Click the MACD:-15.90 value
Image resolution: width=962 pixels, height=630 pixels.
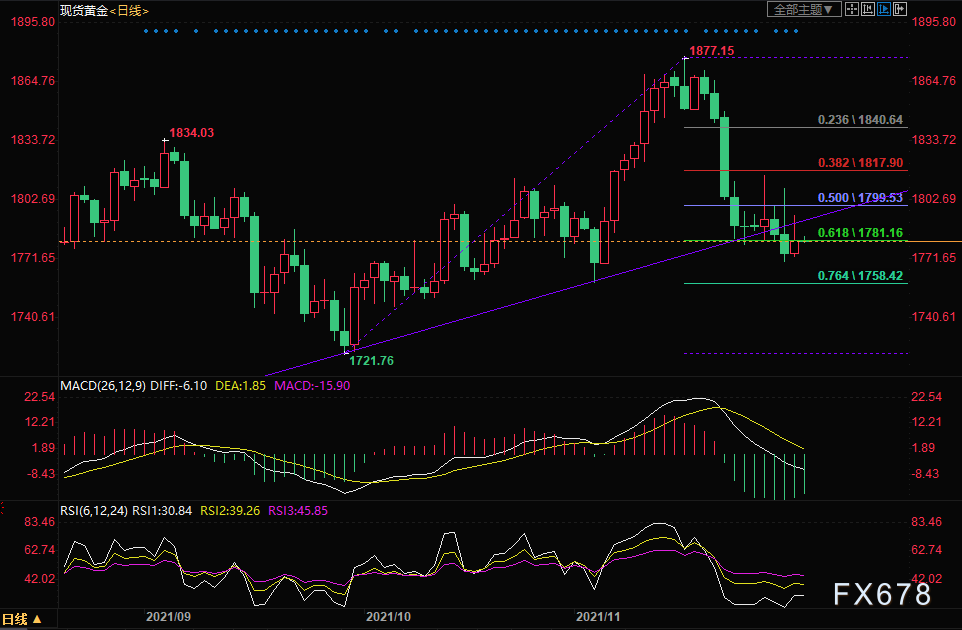point(312,386)
